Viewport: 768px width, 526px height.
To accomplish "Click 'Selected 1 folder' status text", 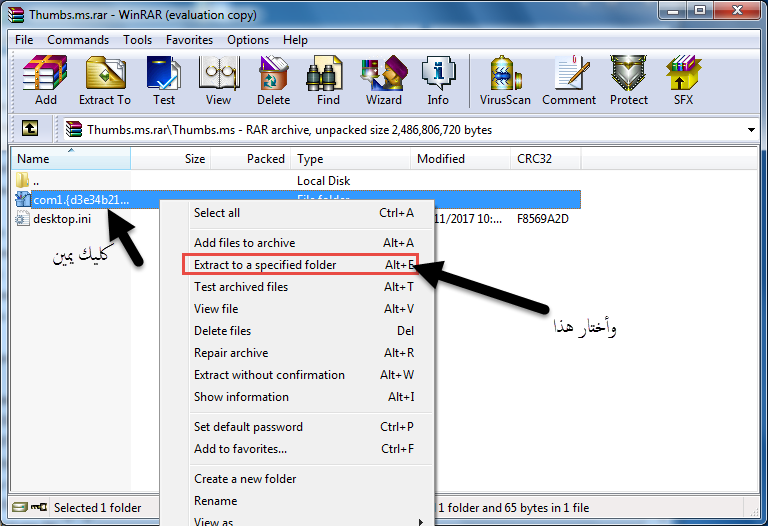I will [x=97, y=508].
